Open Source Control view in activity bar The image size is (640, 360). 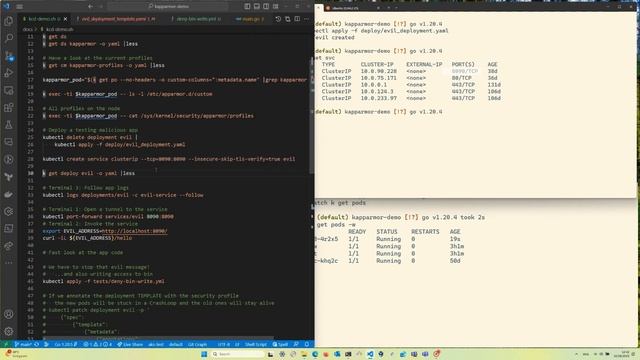click(9, 56)
